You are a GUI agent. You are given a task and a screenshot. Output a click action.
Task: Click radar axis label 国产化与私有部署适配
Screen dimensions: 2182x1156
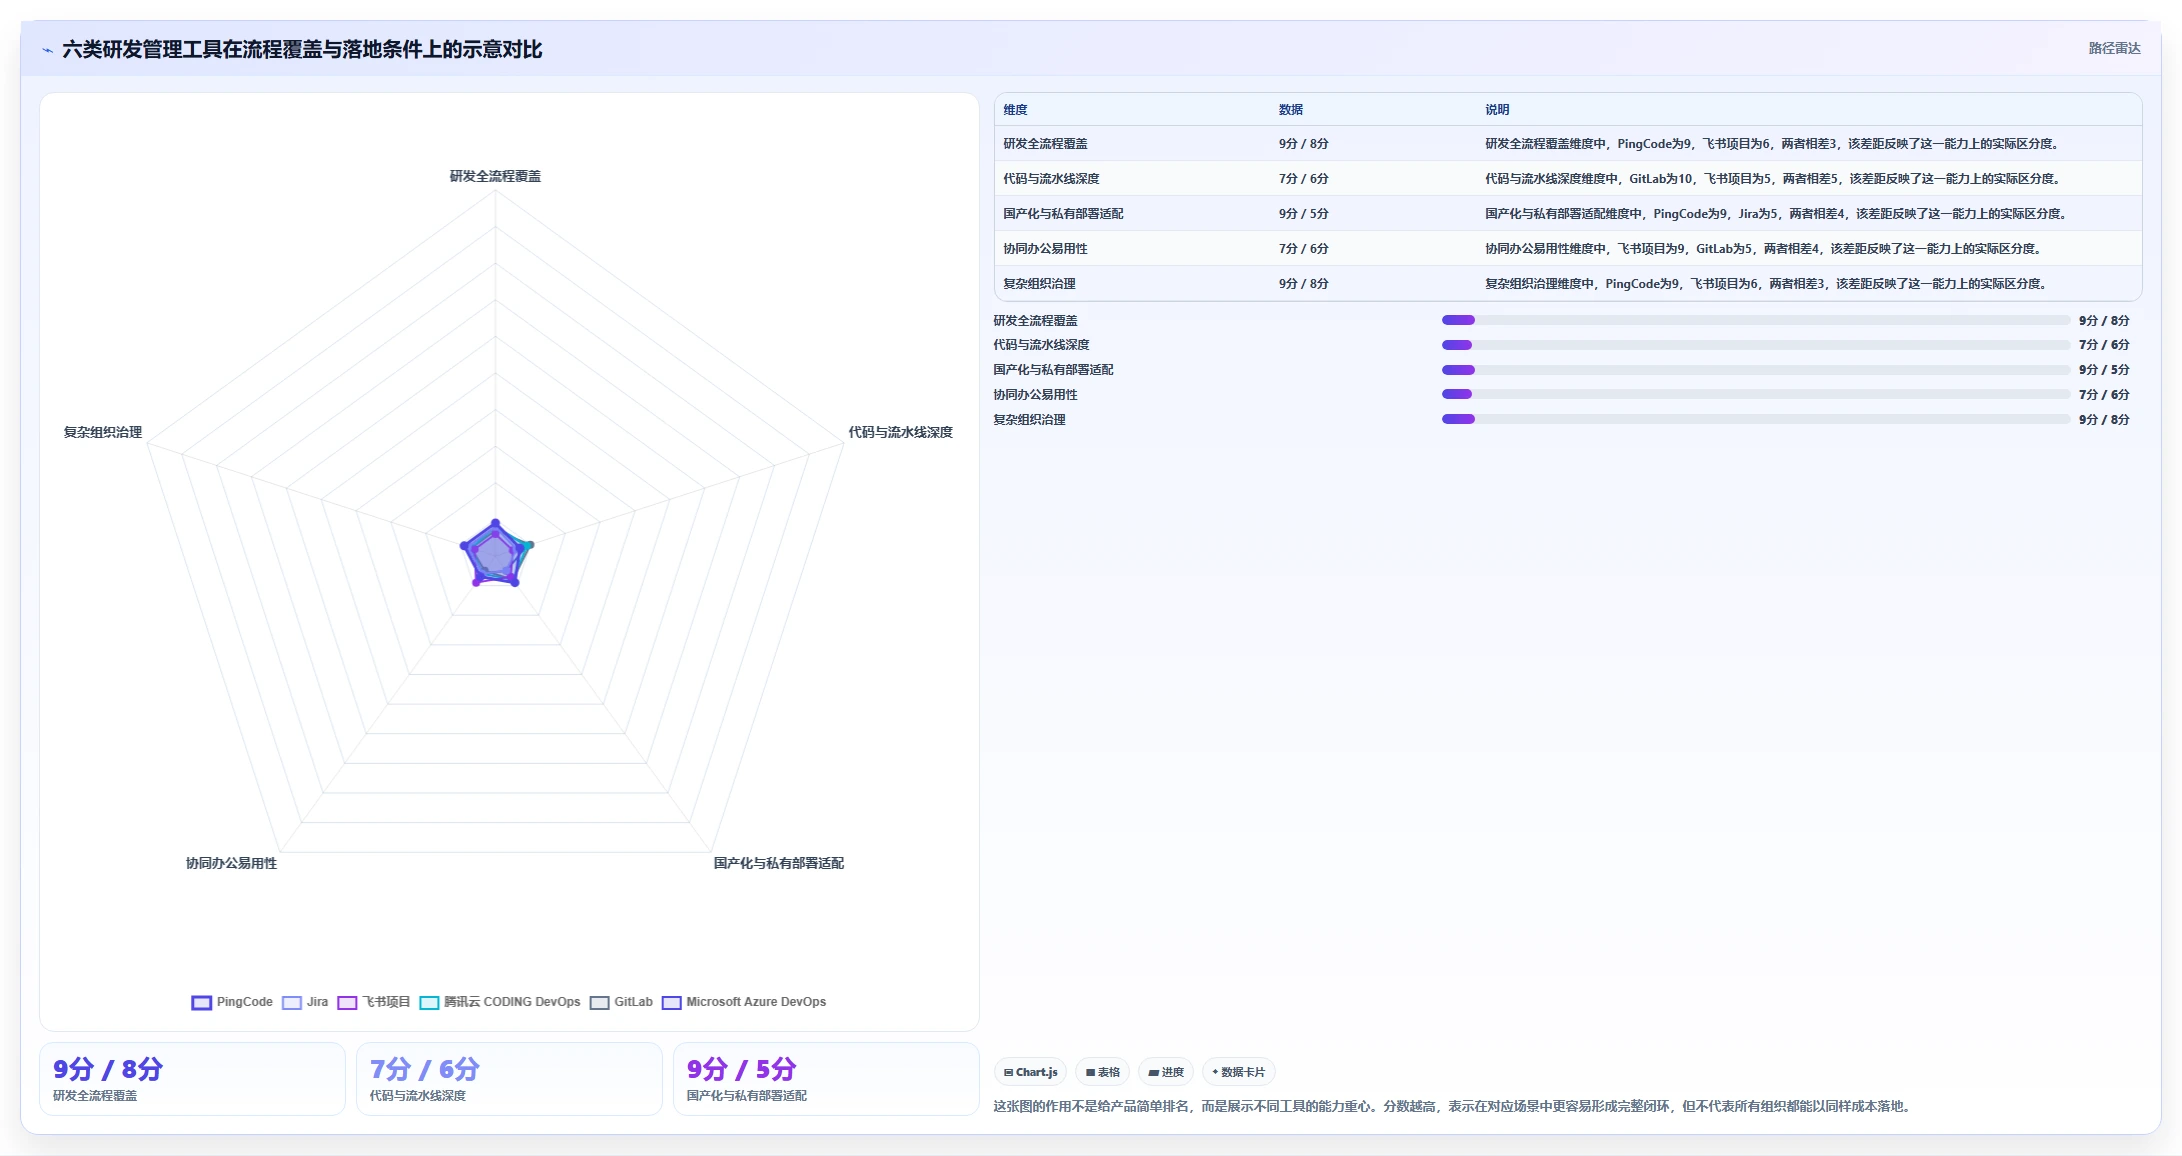(x=778, y=863)
